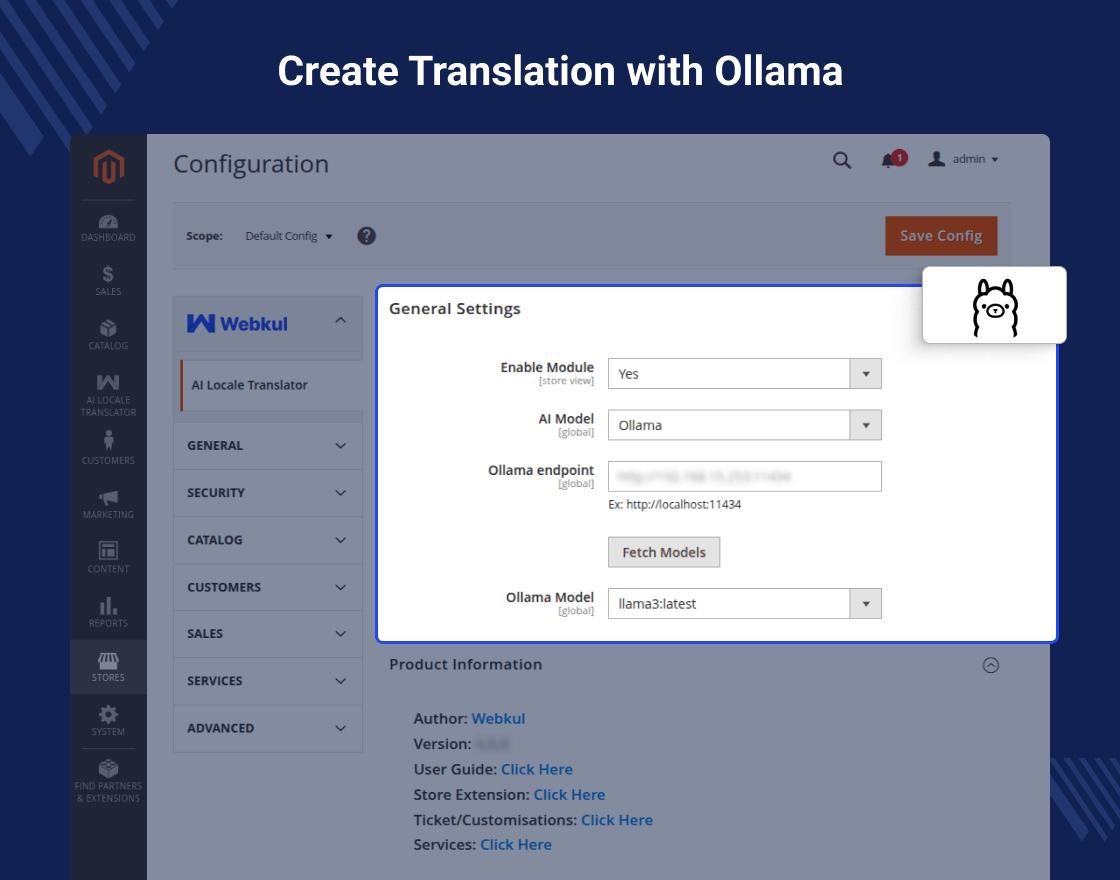Click the search magnifier icon
This screenshot has height=880, width=1120.
tap(842, 160)
